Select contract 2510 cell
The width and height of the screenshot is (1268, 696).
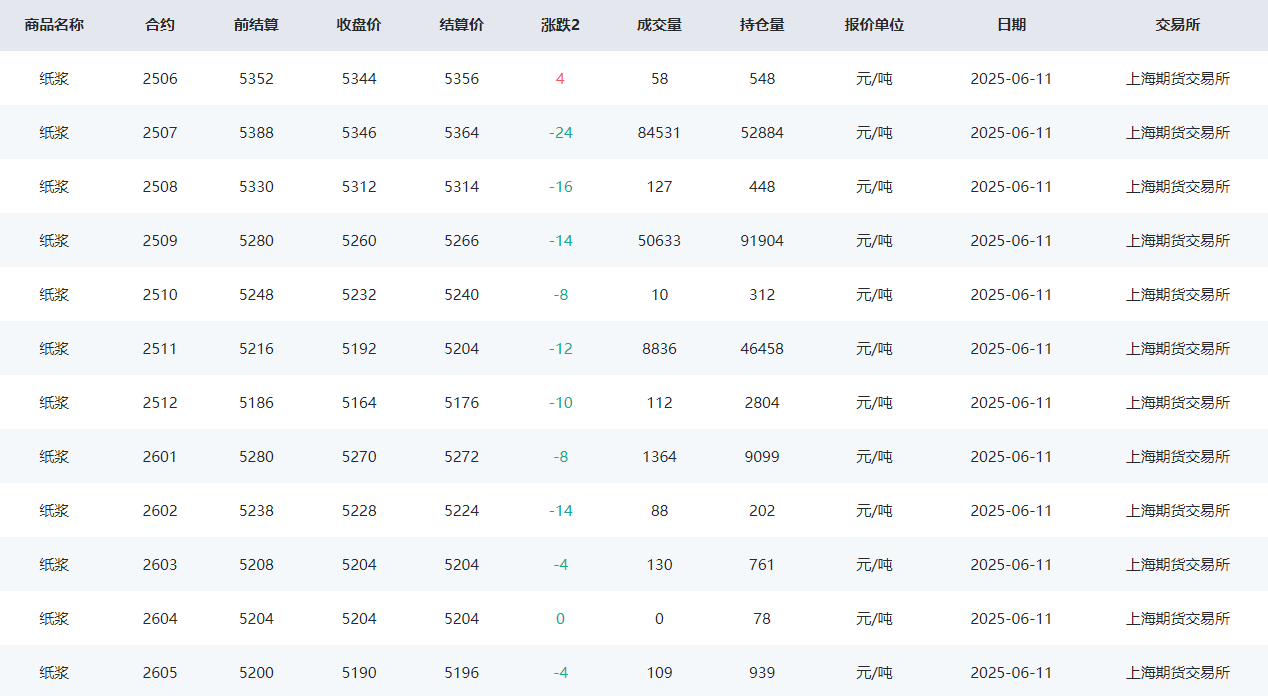[160, 295]
